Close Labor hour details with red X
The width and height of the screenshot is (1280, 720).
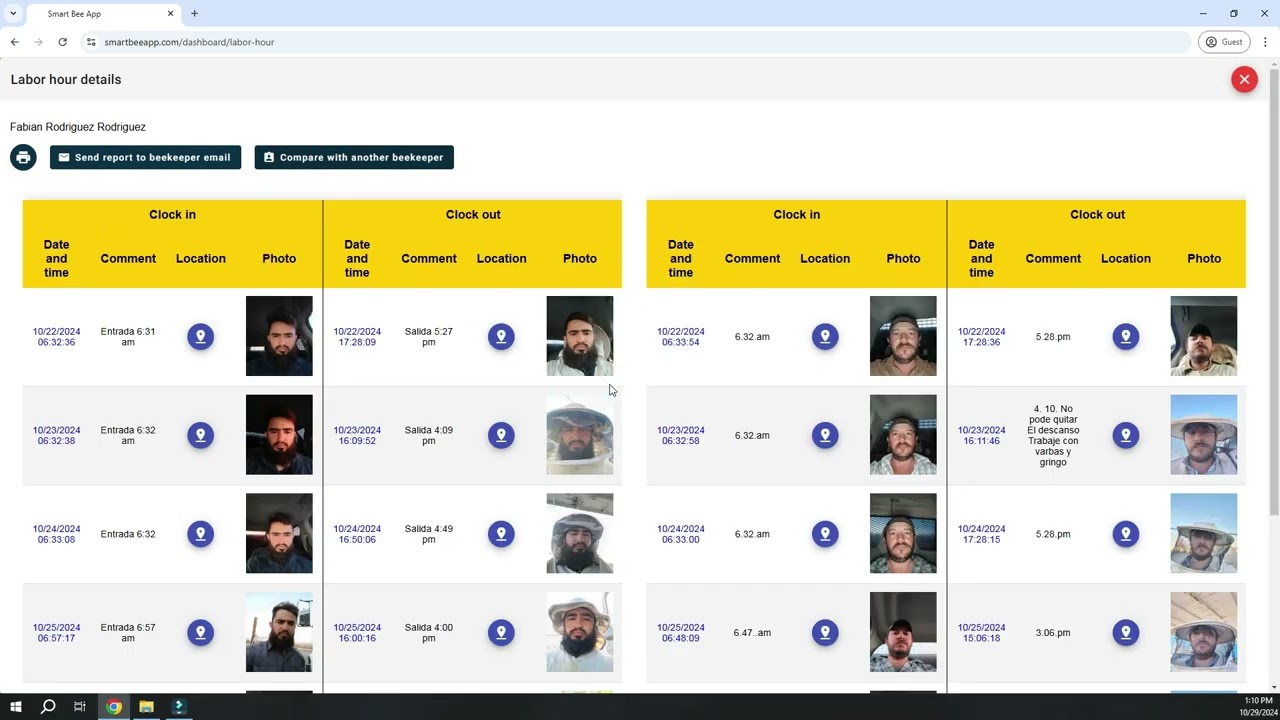pos(1244,79)
